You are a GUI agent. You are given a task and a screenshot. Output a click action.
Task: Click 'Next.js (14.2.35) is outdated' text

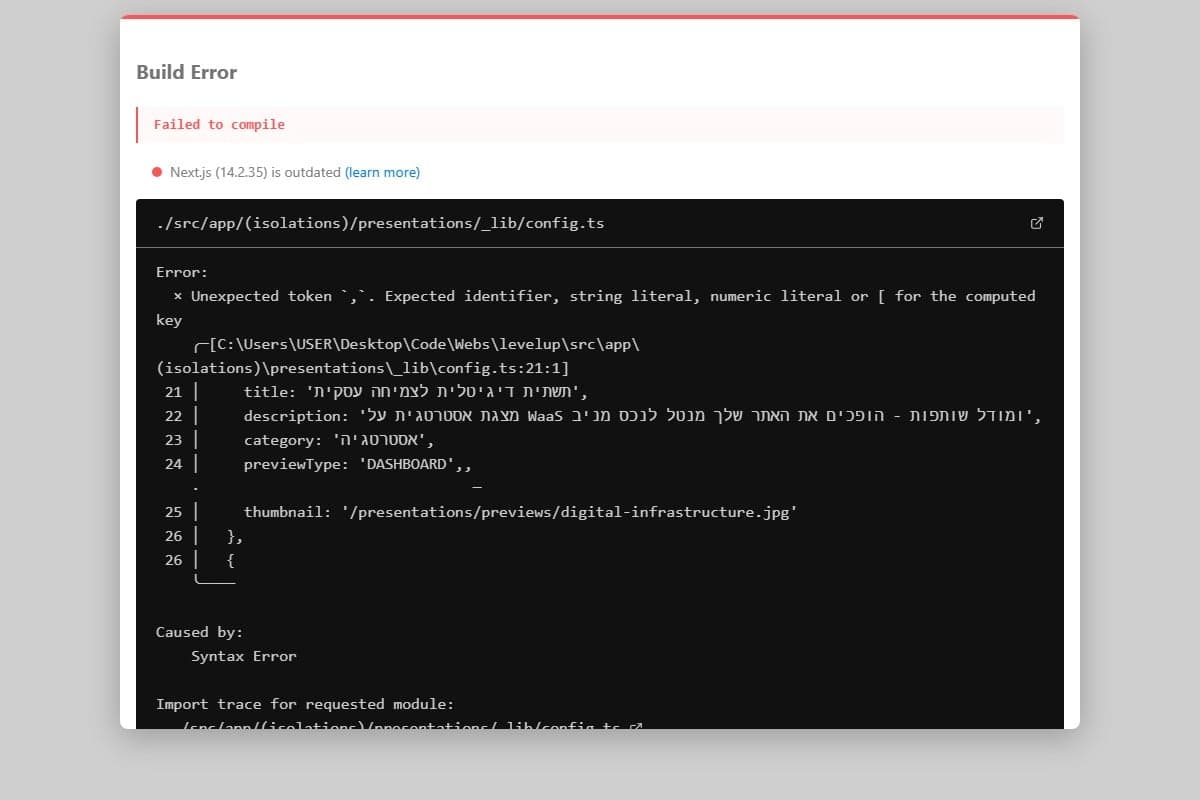click(255, 172)
